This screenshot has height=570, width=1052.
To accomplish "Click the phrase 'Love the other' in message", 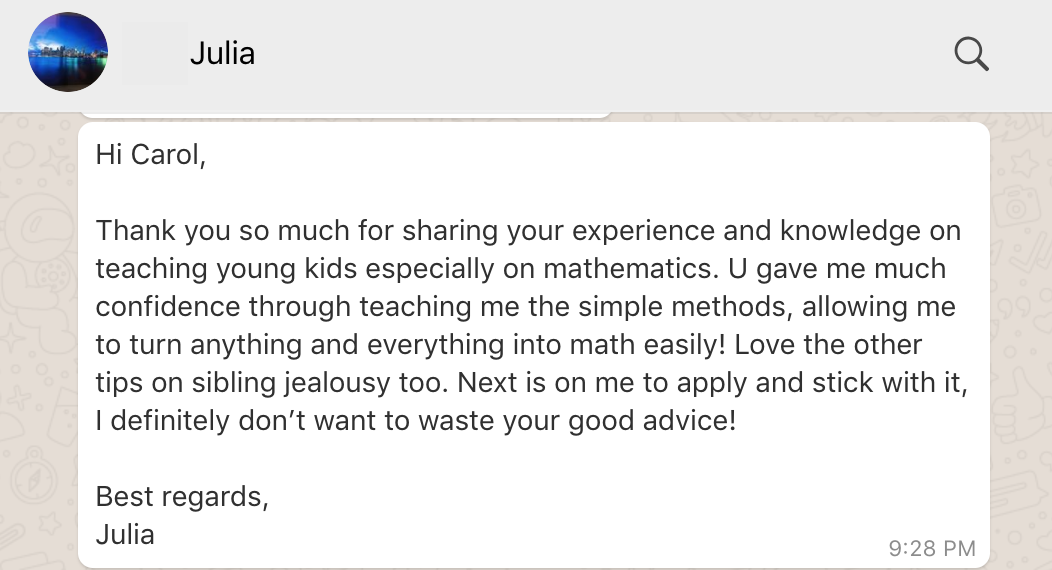I will 828,345.
